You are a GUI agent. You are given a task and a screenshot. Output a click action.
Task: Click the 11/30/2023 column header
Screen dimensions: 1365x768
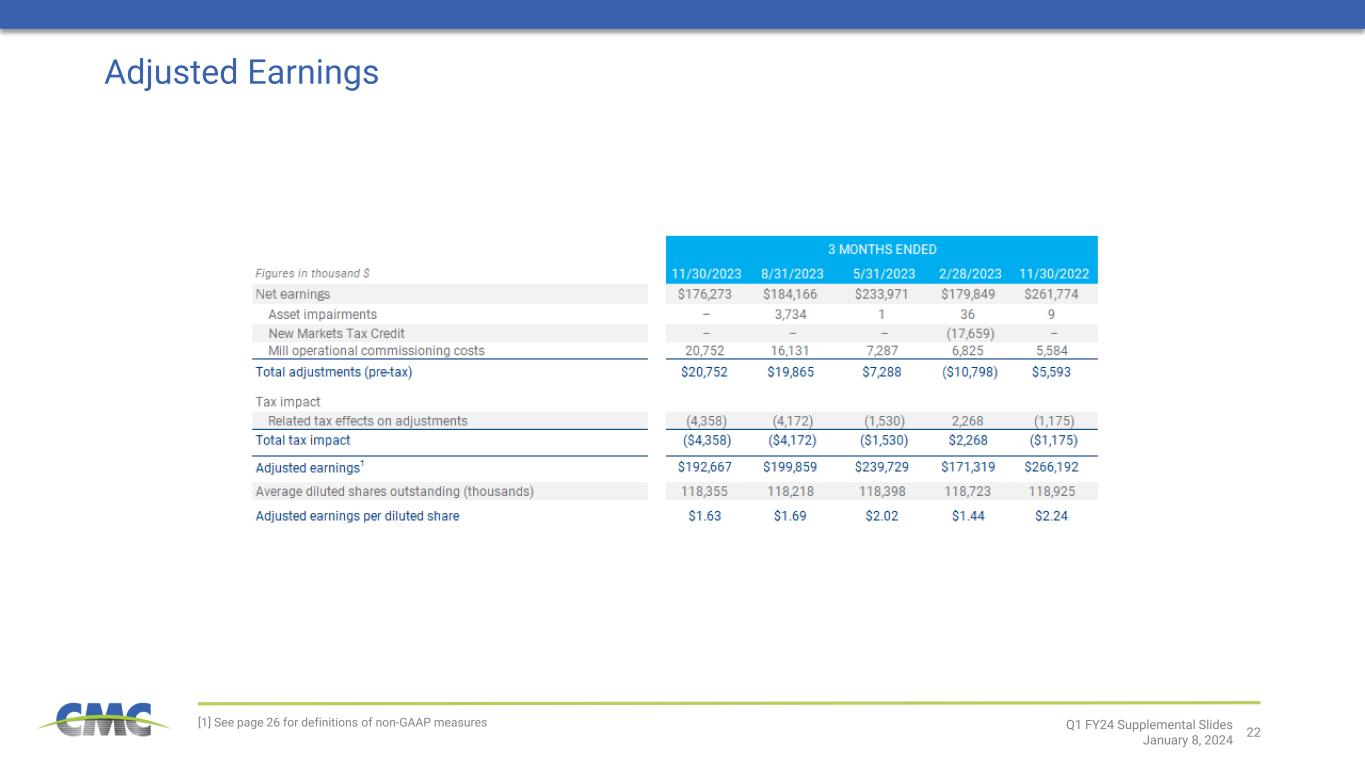tap(705, 274)
